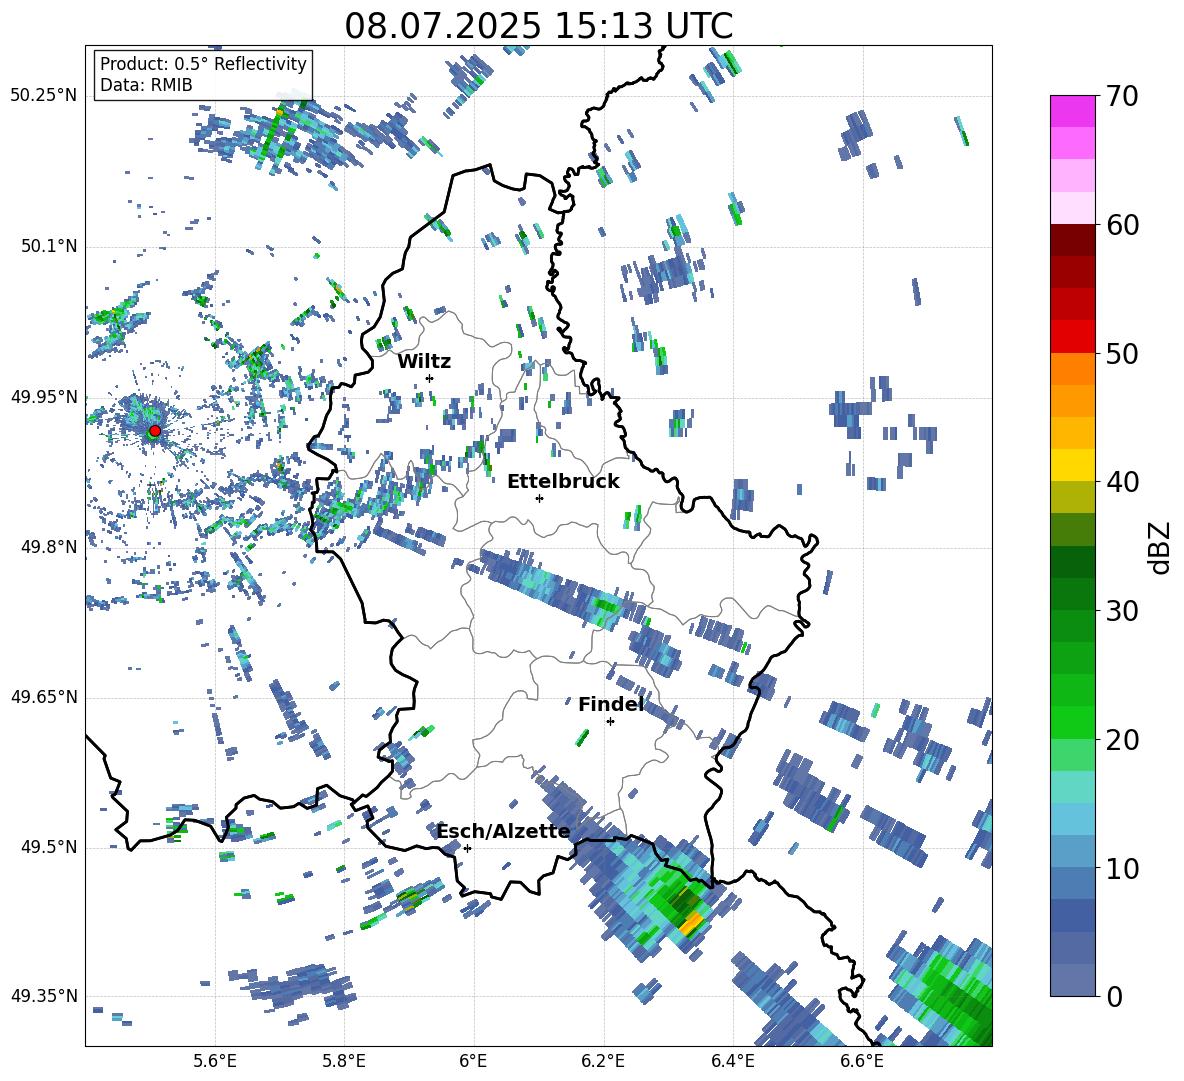The height and width of the screenshot is (1081, 1184).
Task: Click the 49.5°N latitude label
Action: tap(48, 847)
